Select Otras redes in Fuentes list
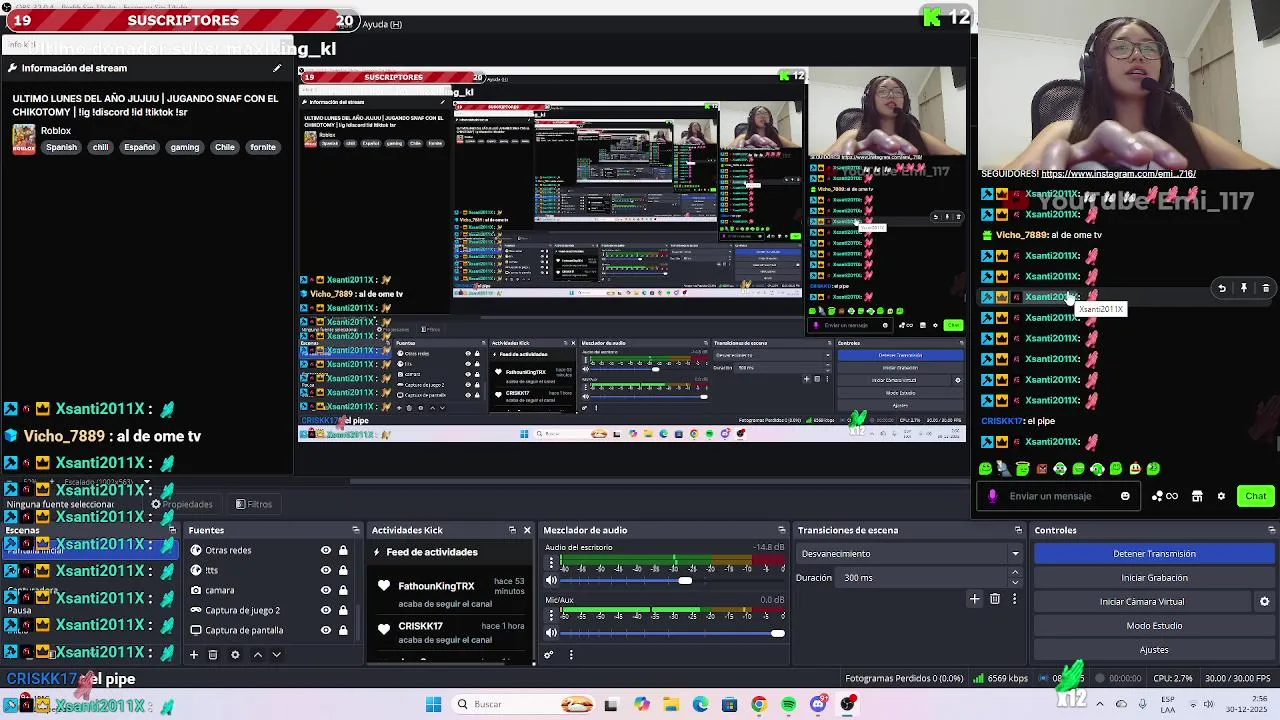Screen dimensions: 1280x720 pyautogui.click(x=228, y=550)
